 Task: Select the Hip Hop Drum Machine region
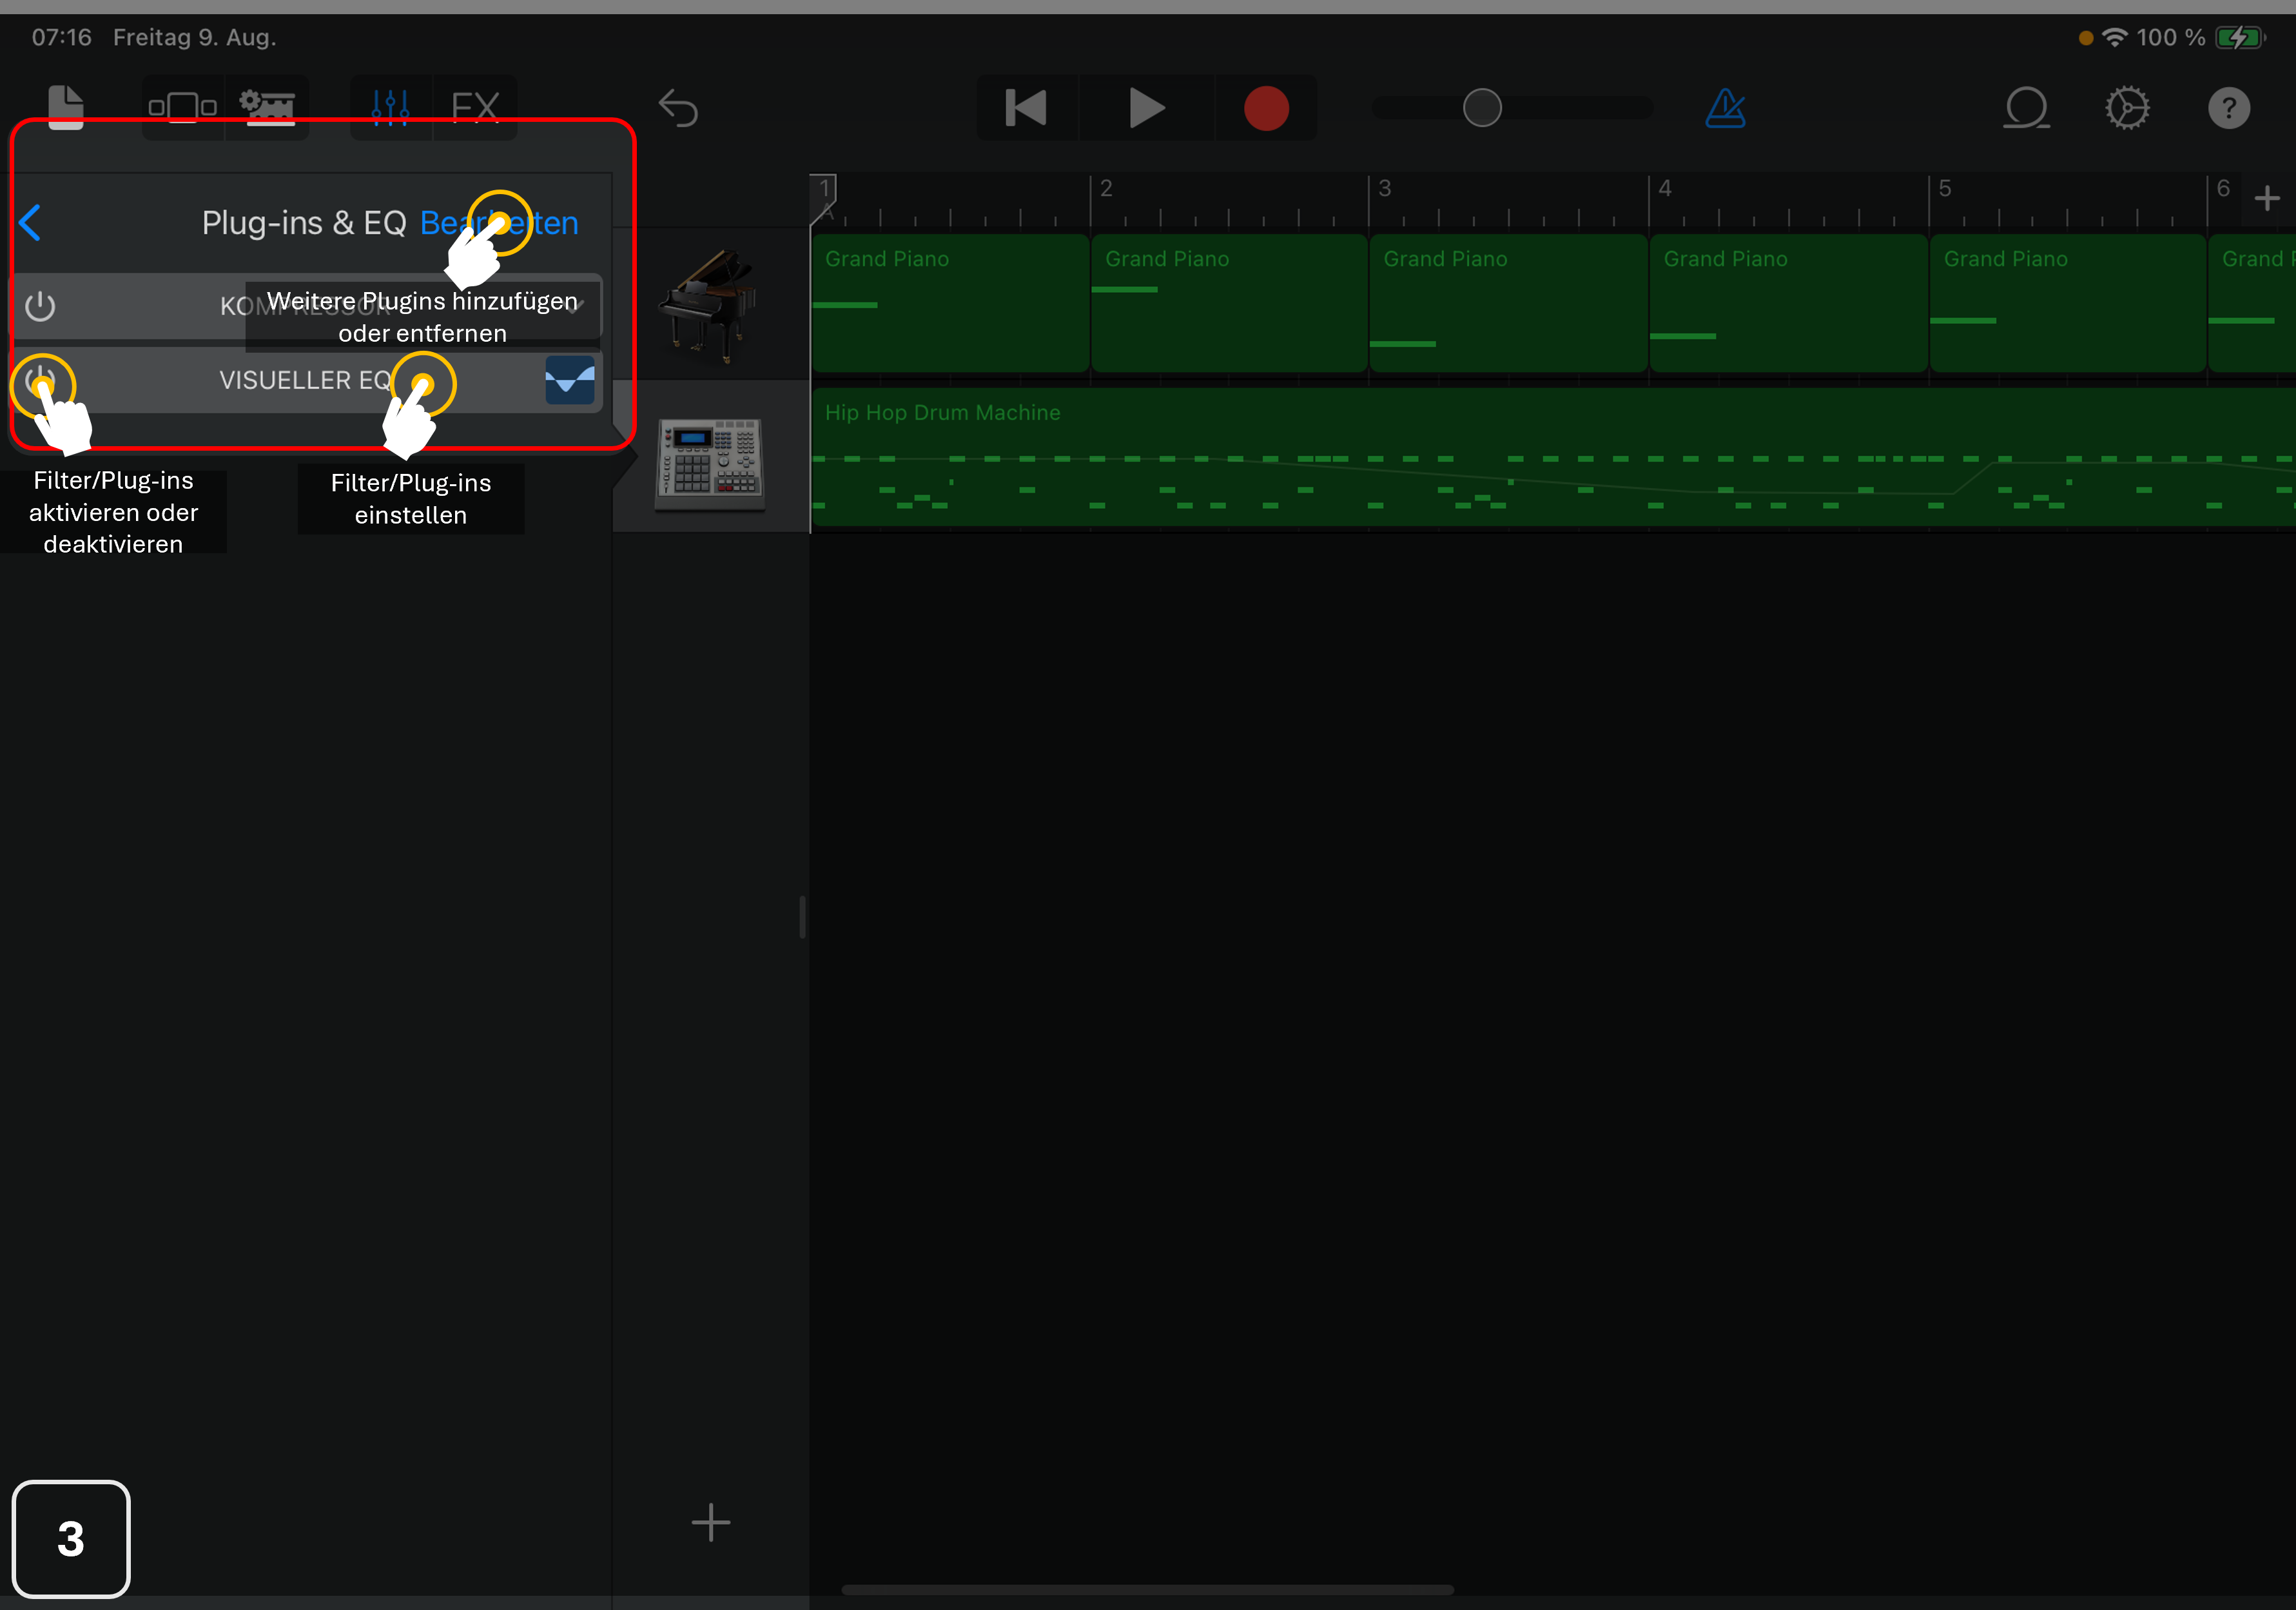coord(1554,457)
